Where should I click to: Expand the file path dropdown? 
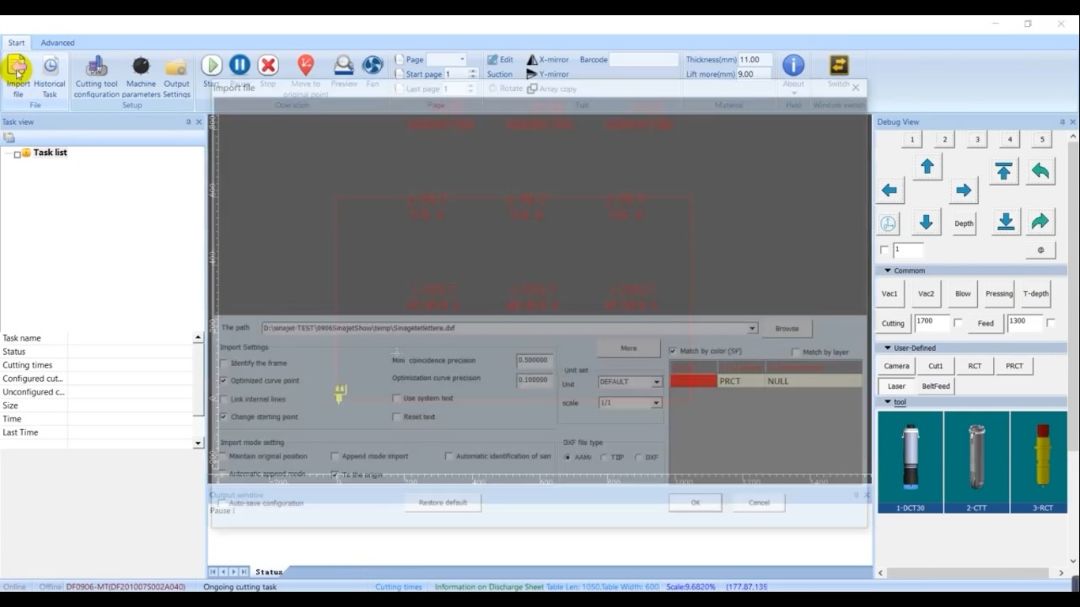tap(752, 328)
